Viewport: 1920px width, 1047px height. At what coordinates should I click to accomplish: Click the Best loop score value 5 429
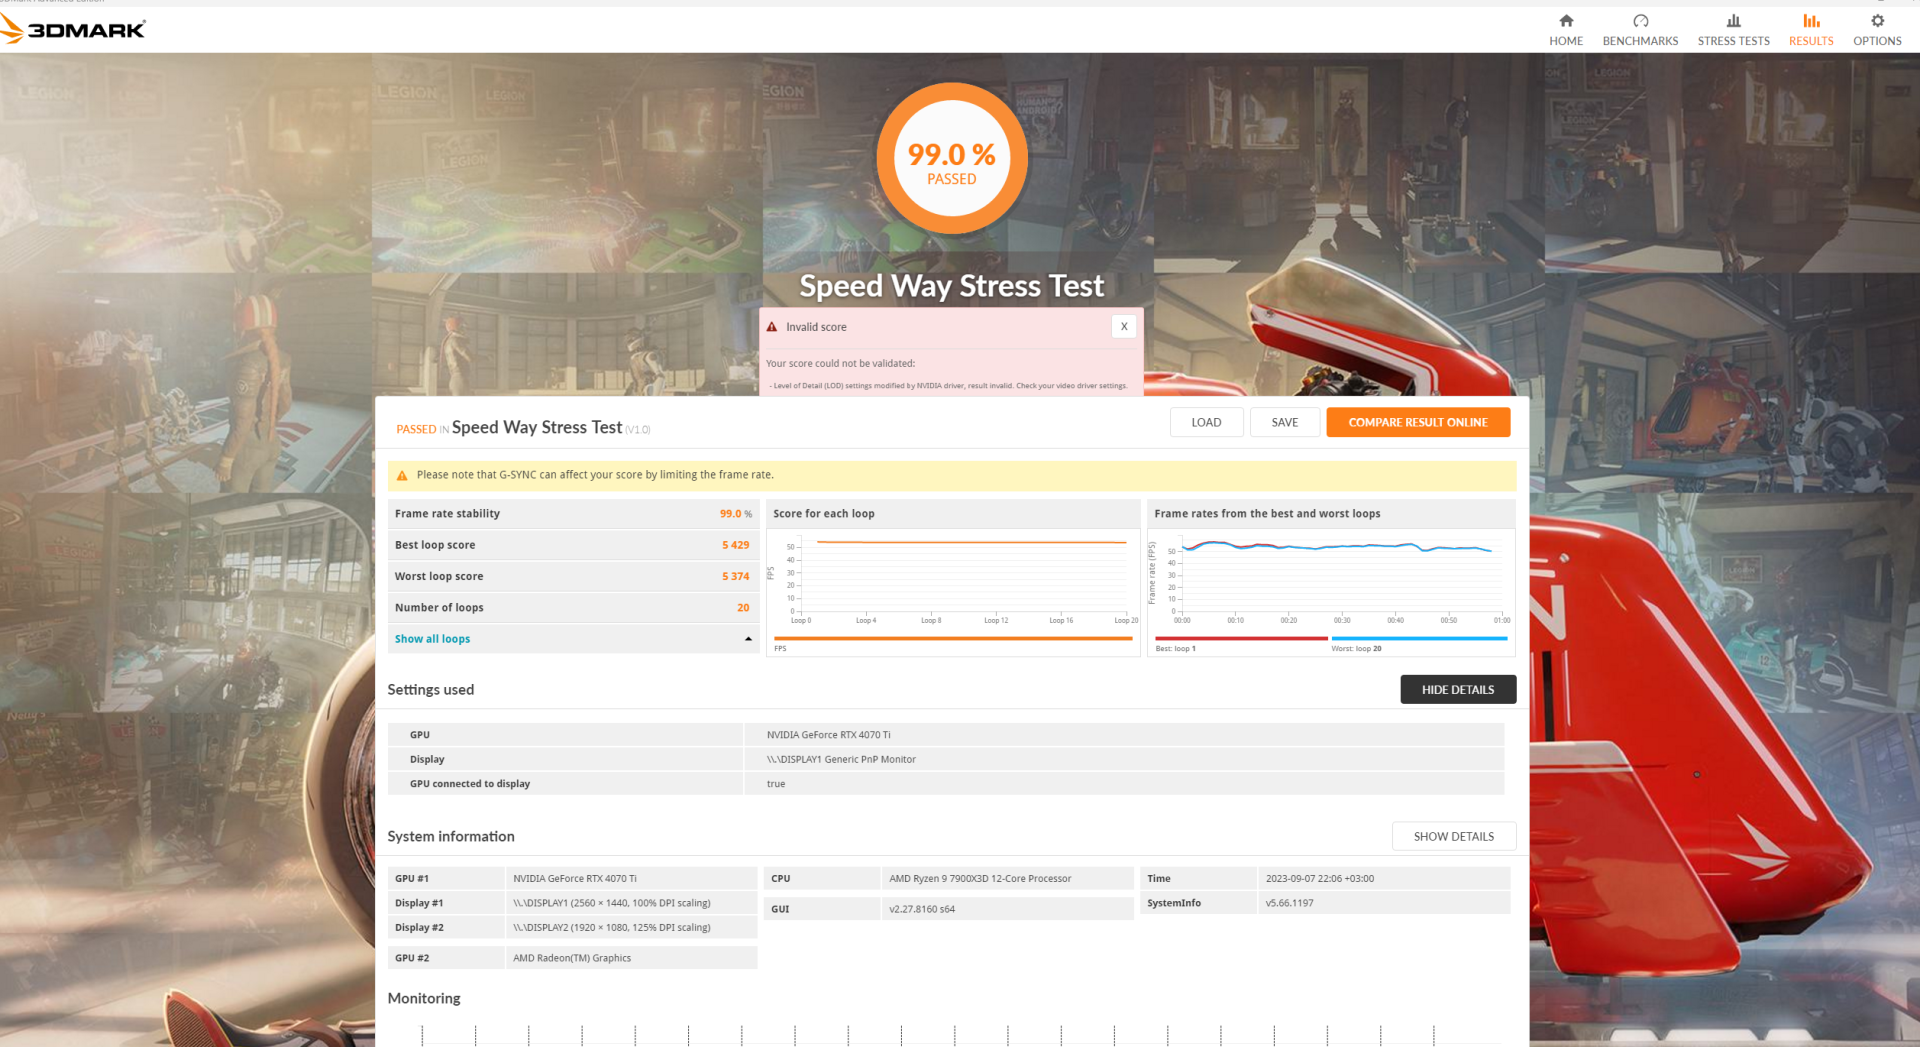[x=735, y=545]
